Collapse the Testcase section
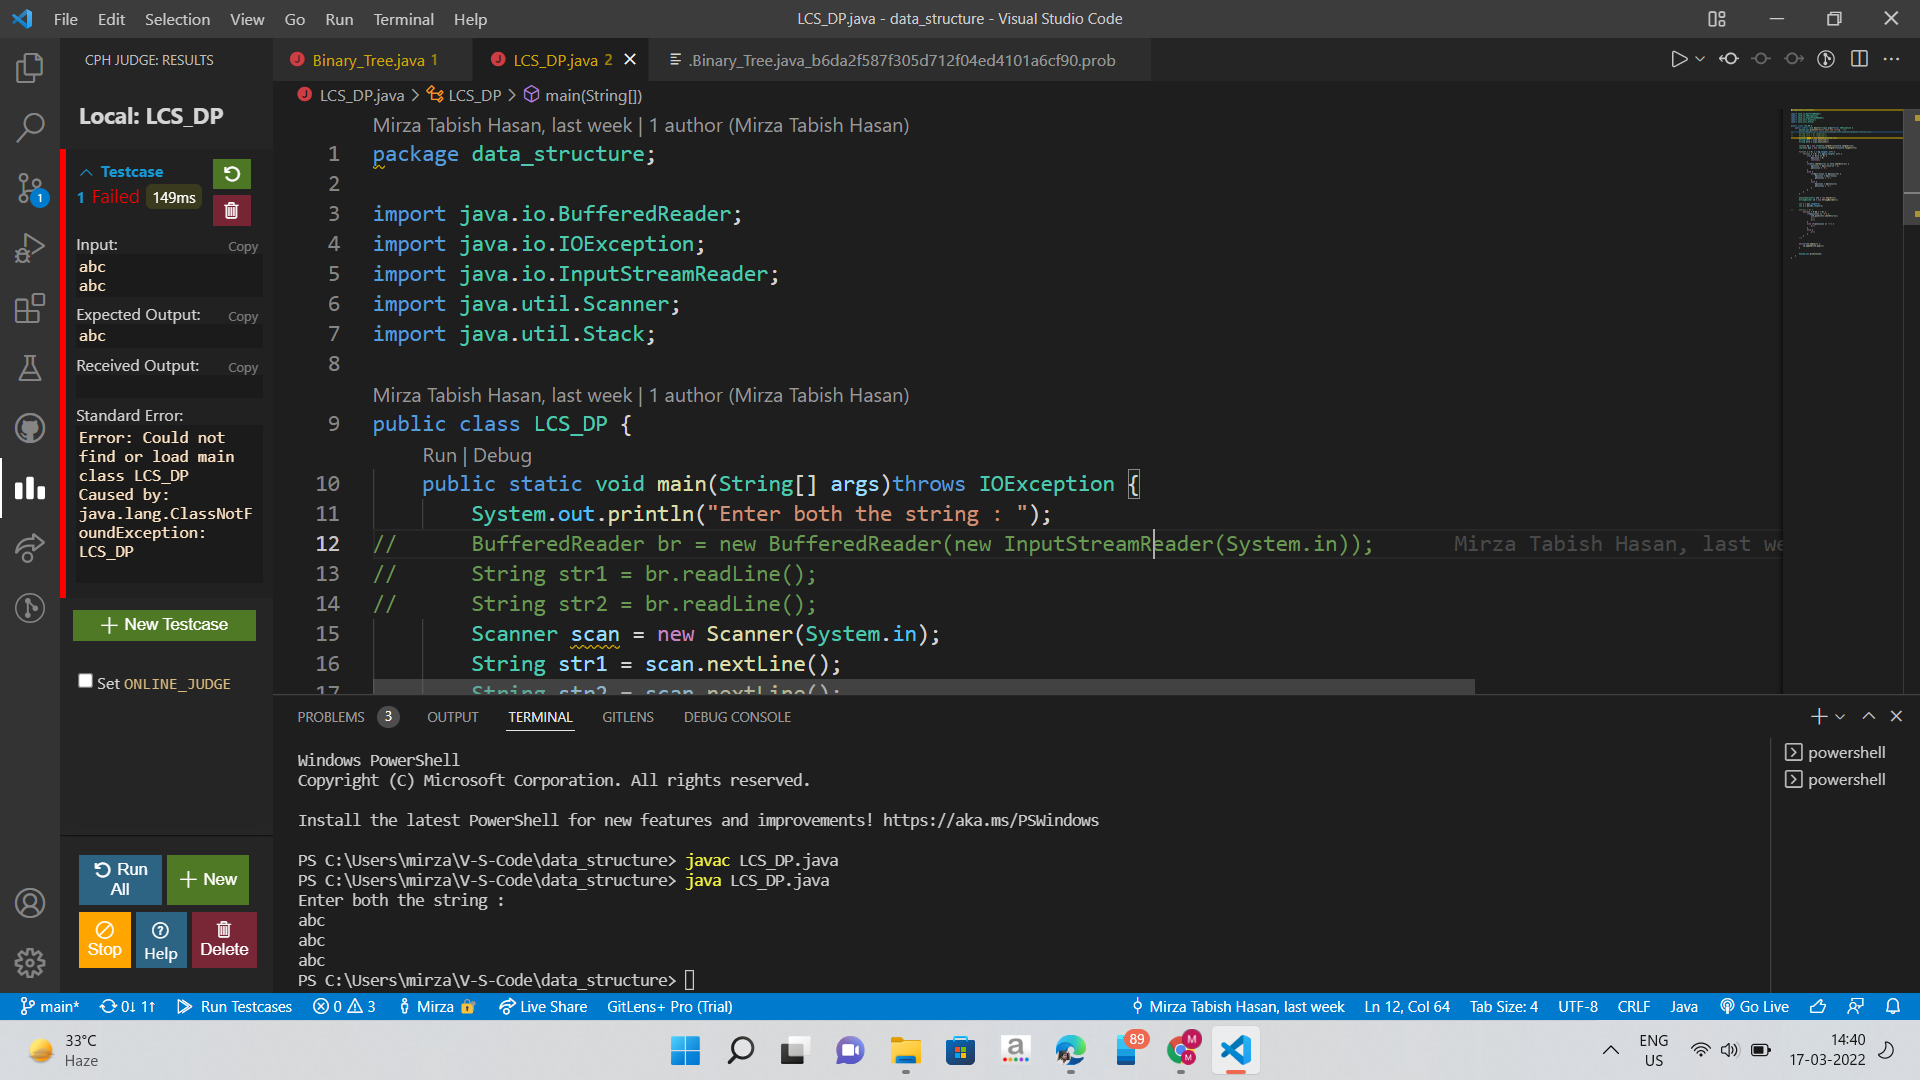 point(87,171)
